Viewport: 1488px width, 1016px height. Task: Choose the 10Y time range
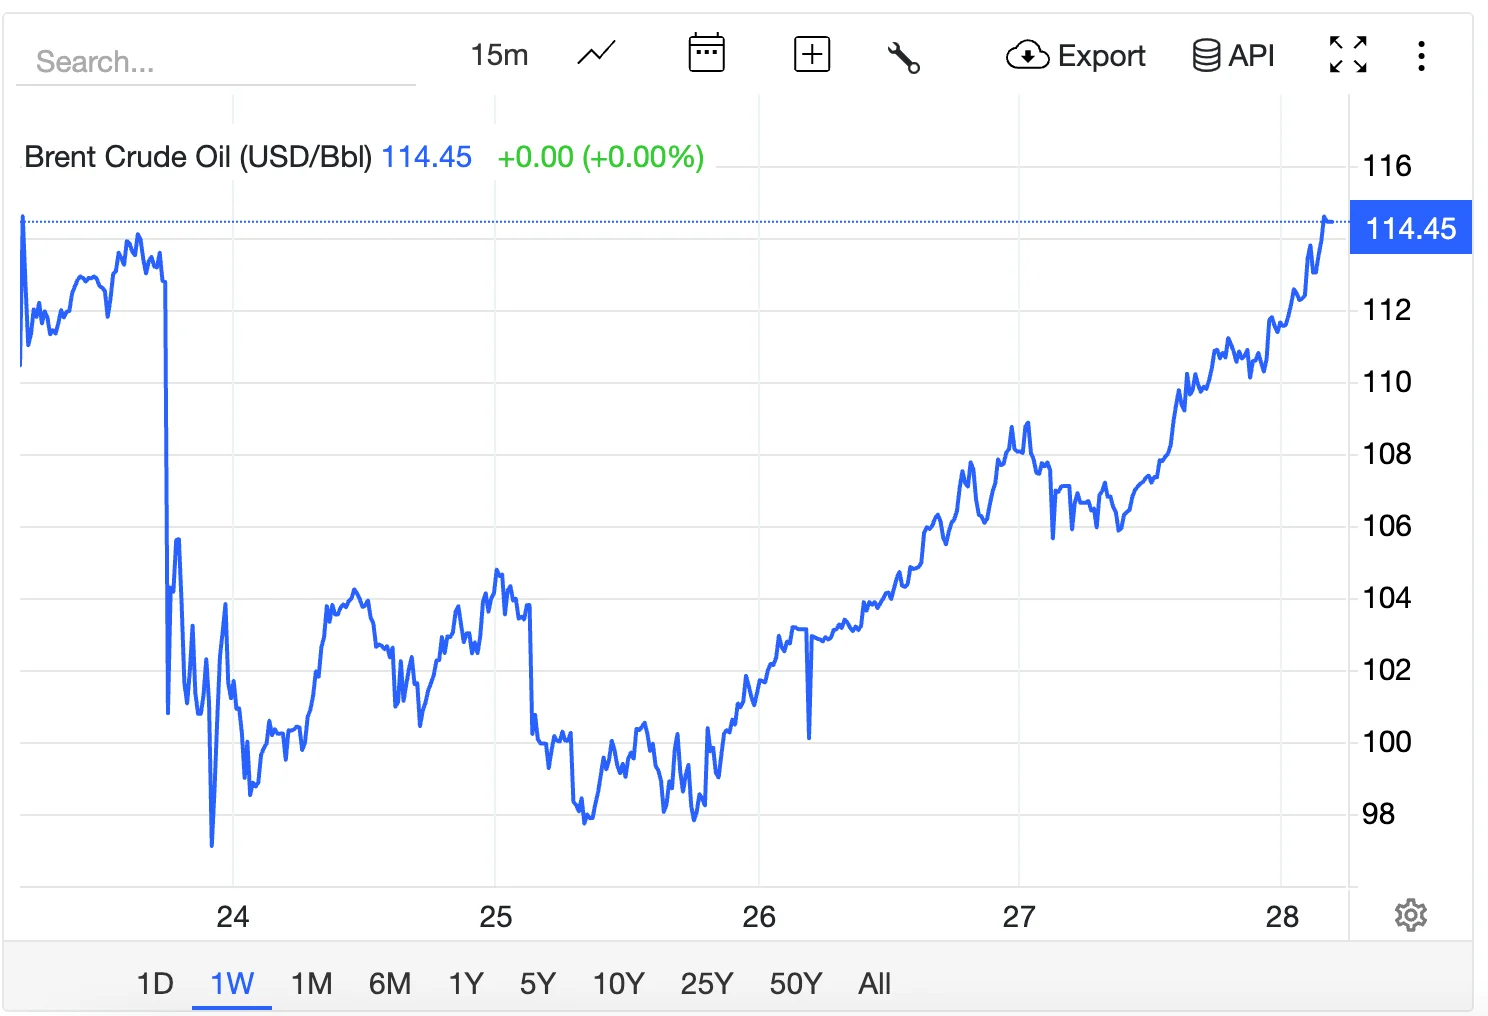click(x=618, y=984)
